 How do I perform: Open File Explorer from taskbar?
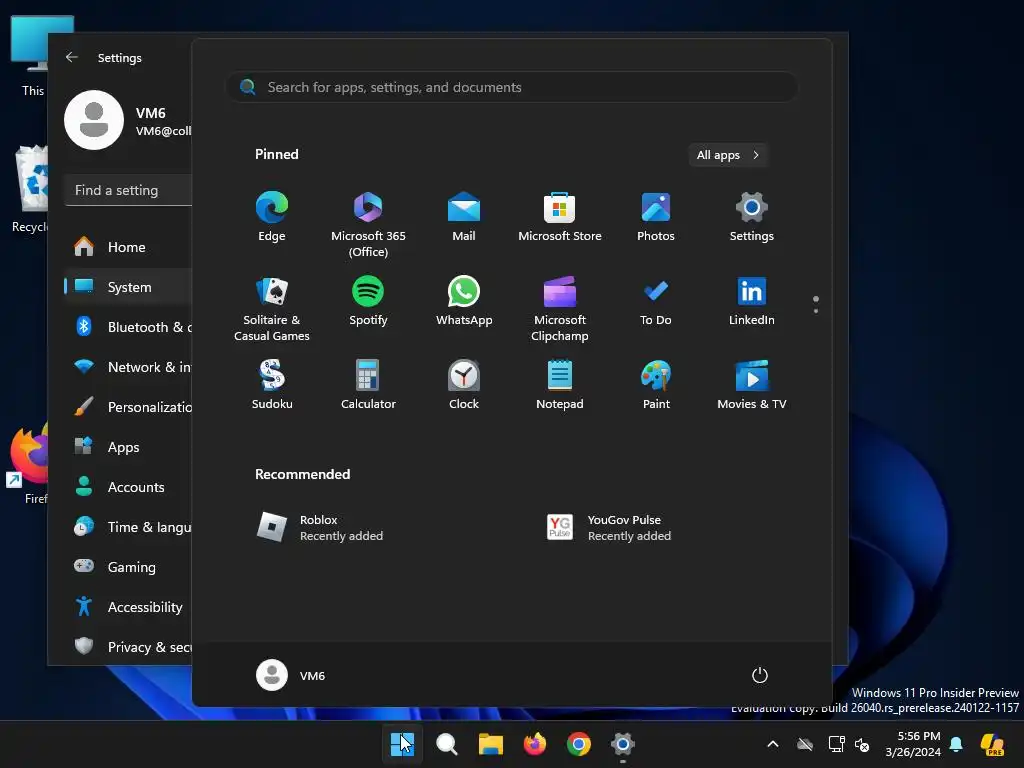coord(490,744)
